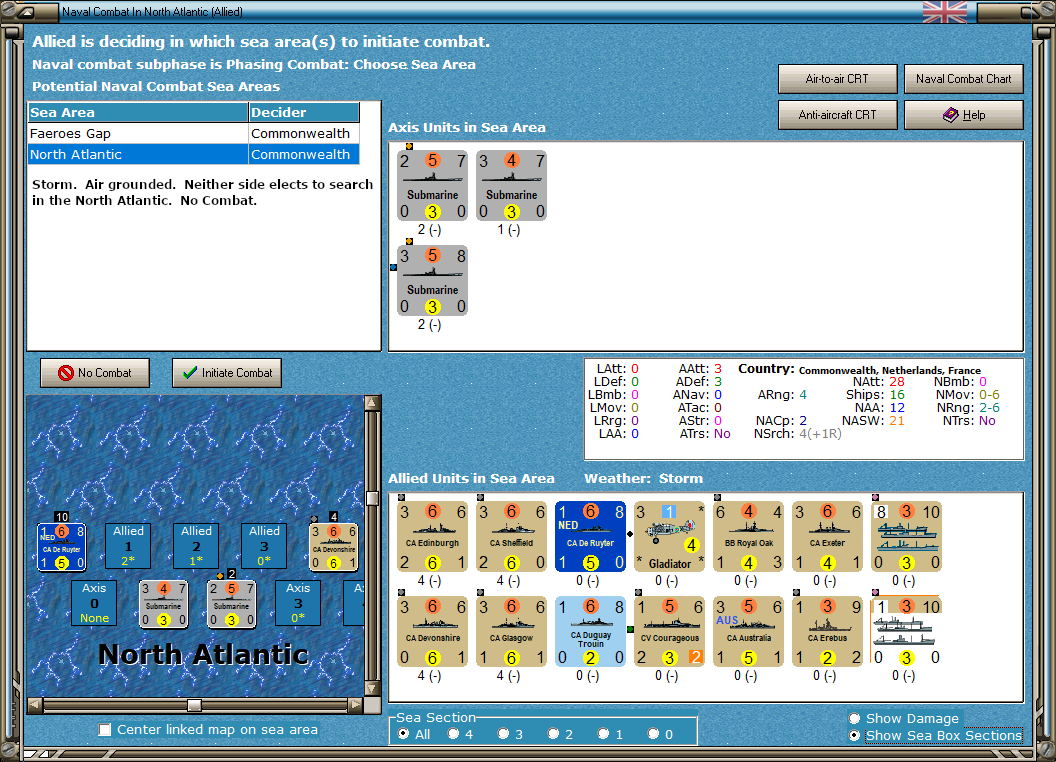
Task: Select CA De Ruyter in Allied units list
Action: point(591,536)
